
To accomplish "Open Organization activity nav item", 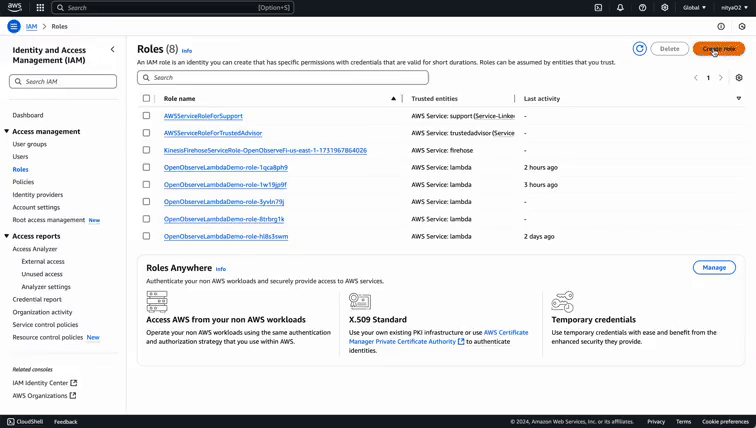I will tap(42, 312).
